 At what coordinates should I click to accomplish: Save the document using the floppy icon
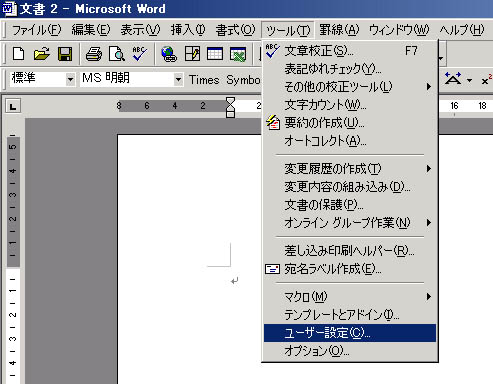65,54
